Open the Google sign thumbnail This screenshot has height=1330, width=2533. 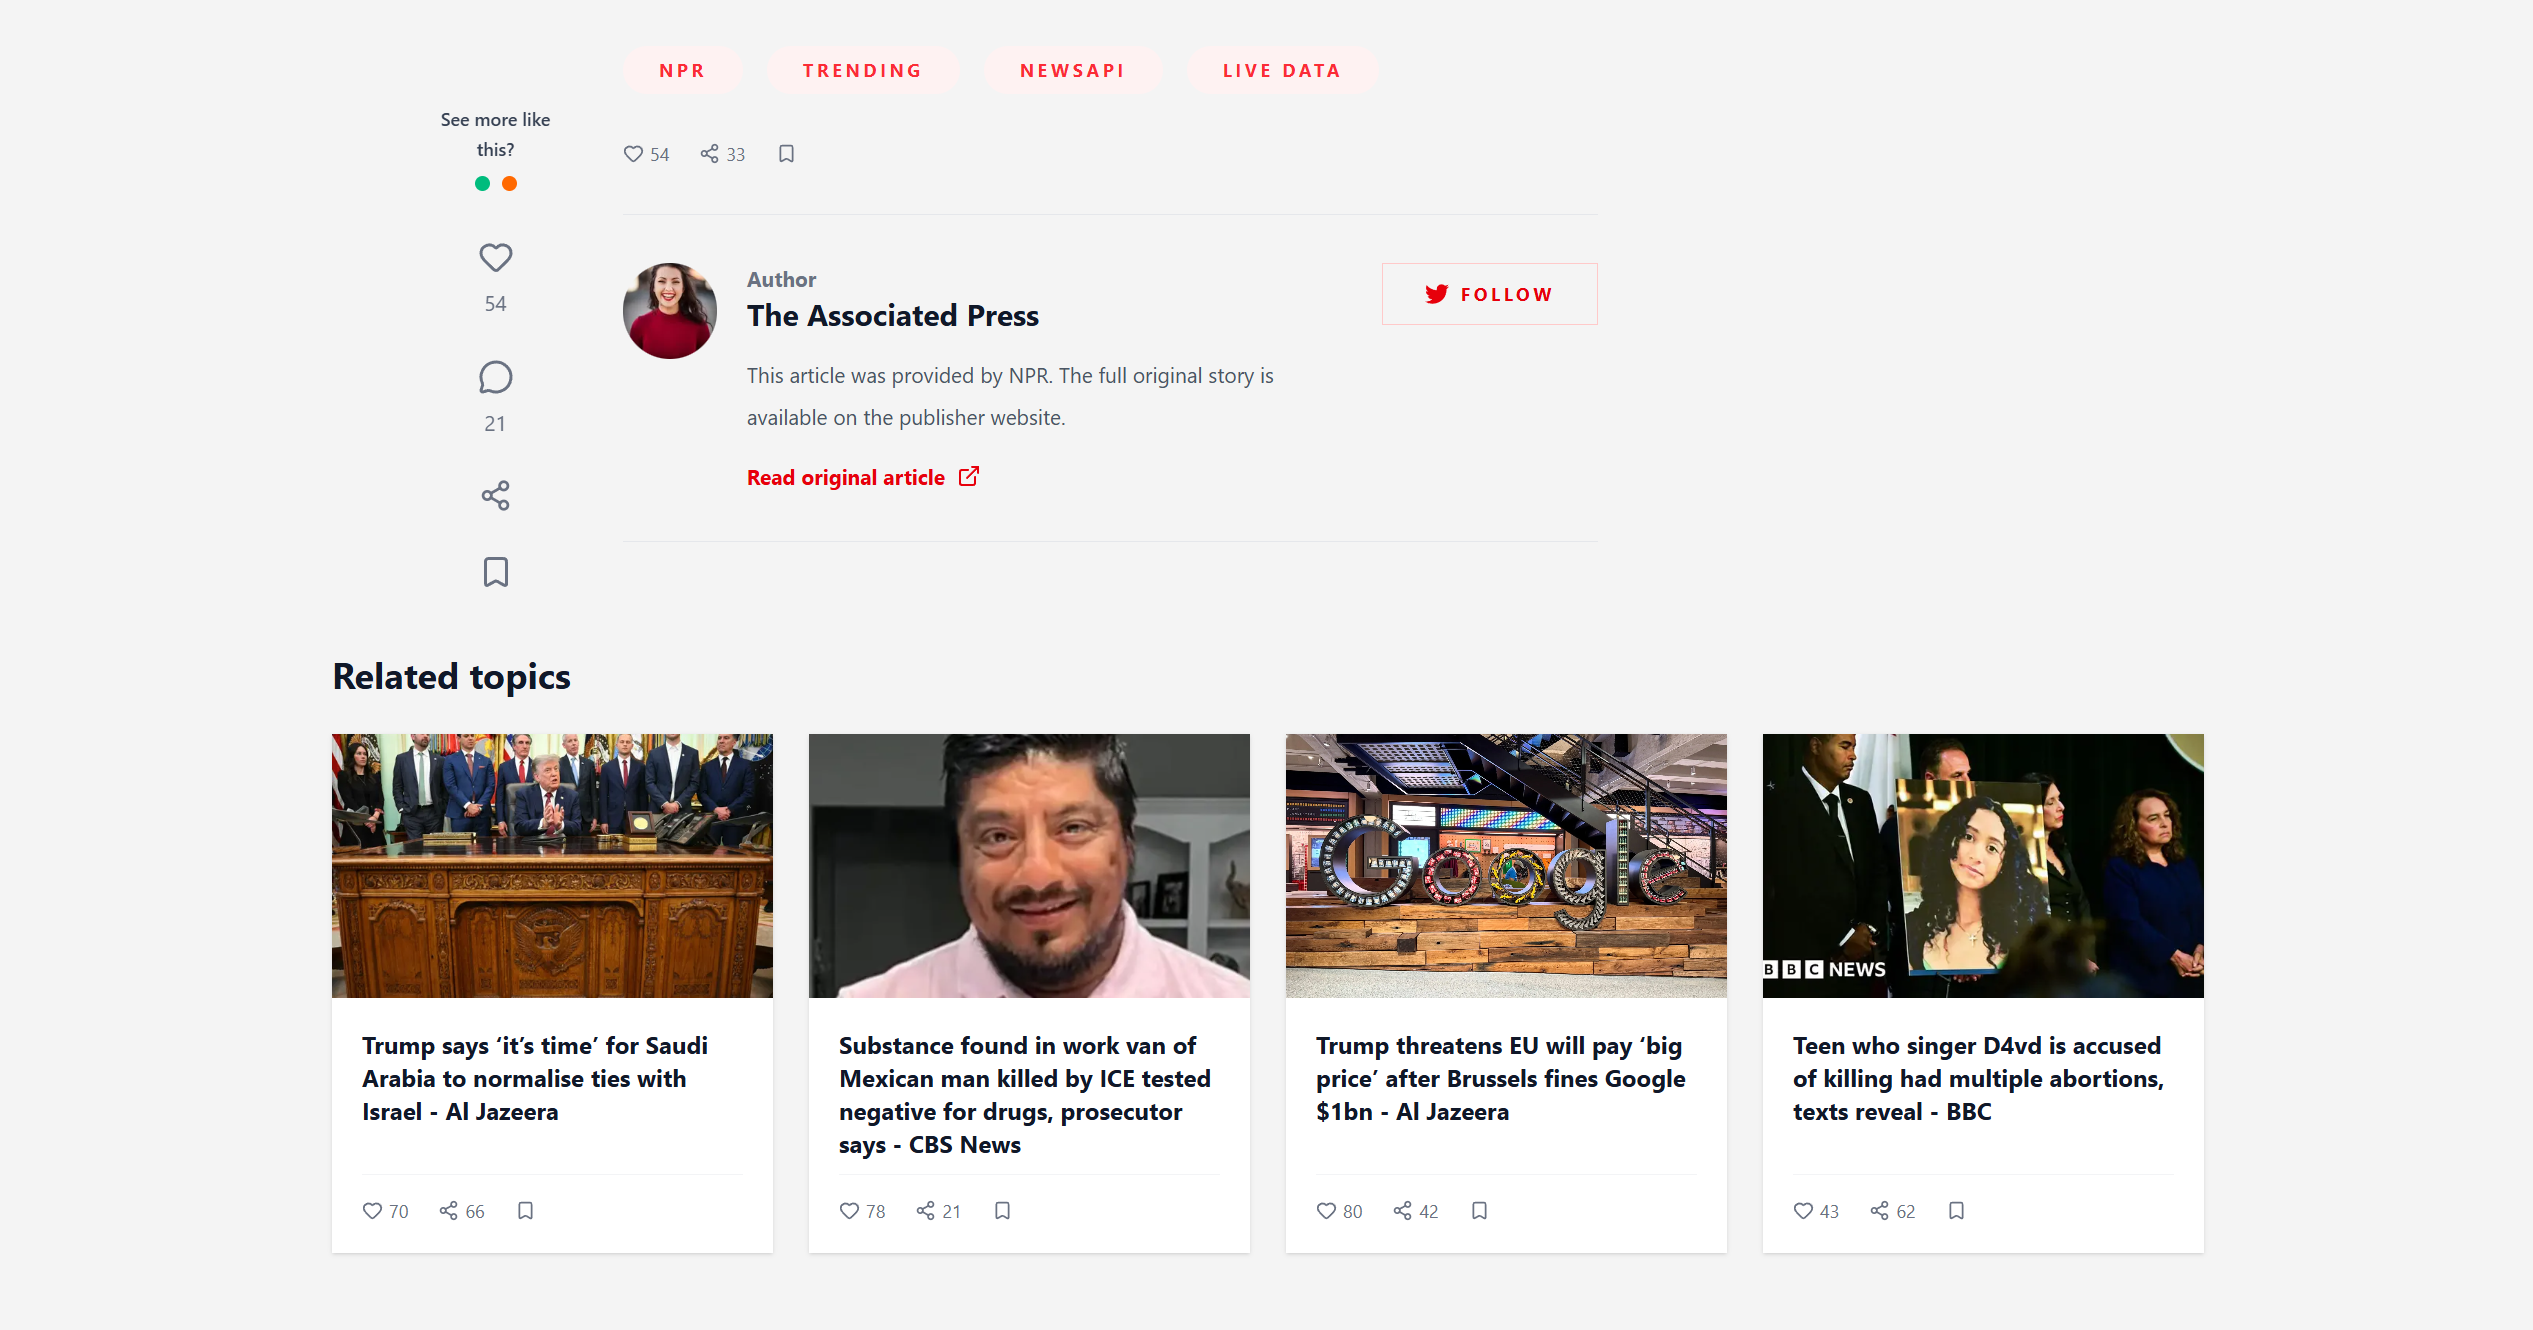pos(1506,866)
